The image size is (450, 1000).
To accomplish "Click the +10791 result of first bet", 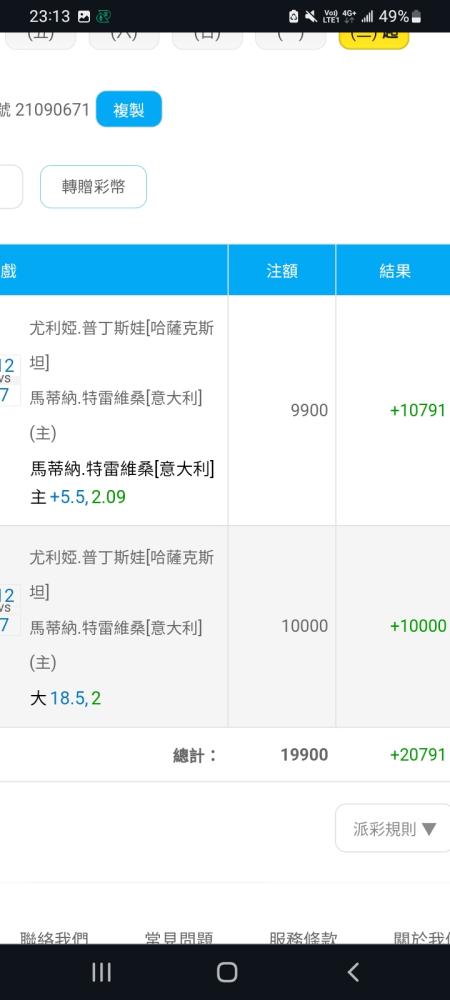I will (x=417, y=410).
